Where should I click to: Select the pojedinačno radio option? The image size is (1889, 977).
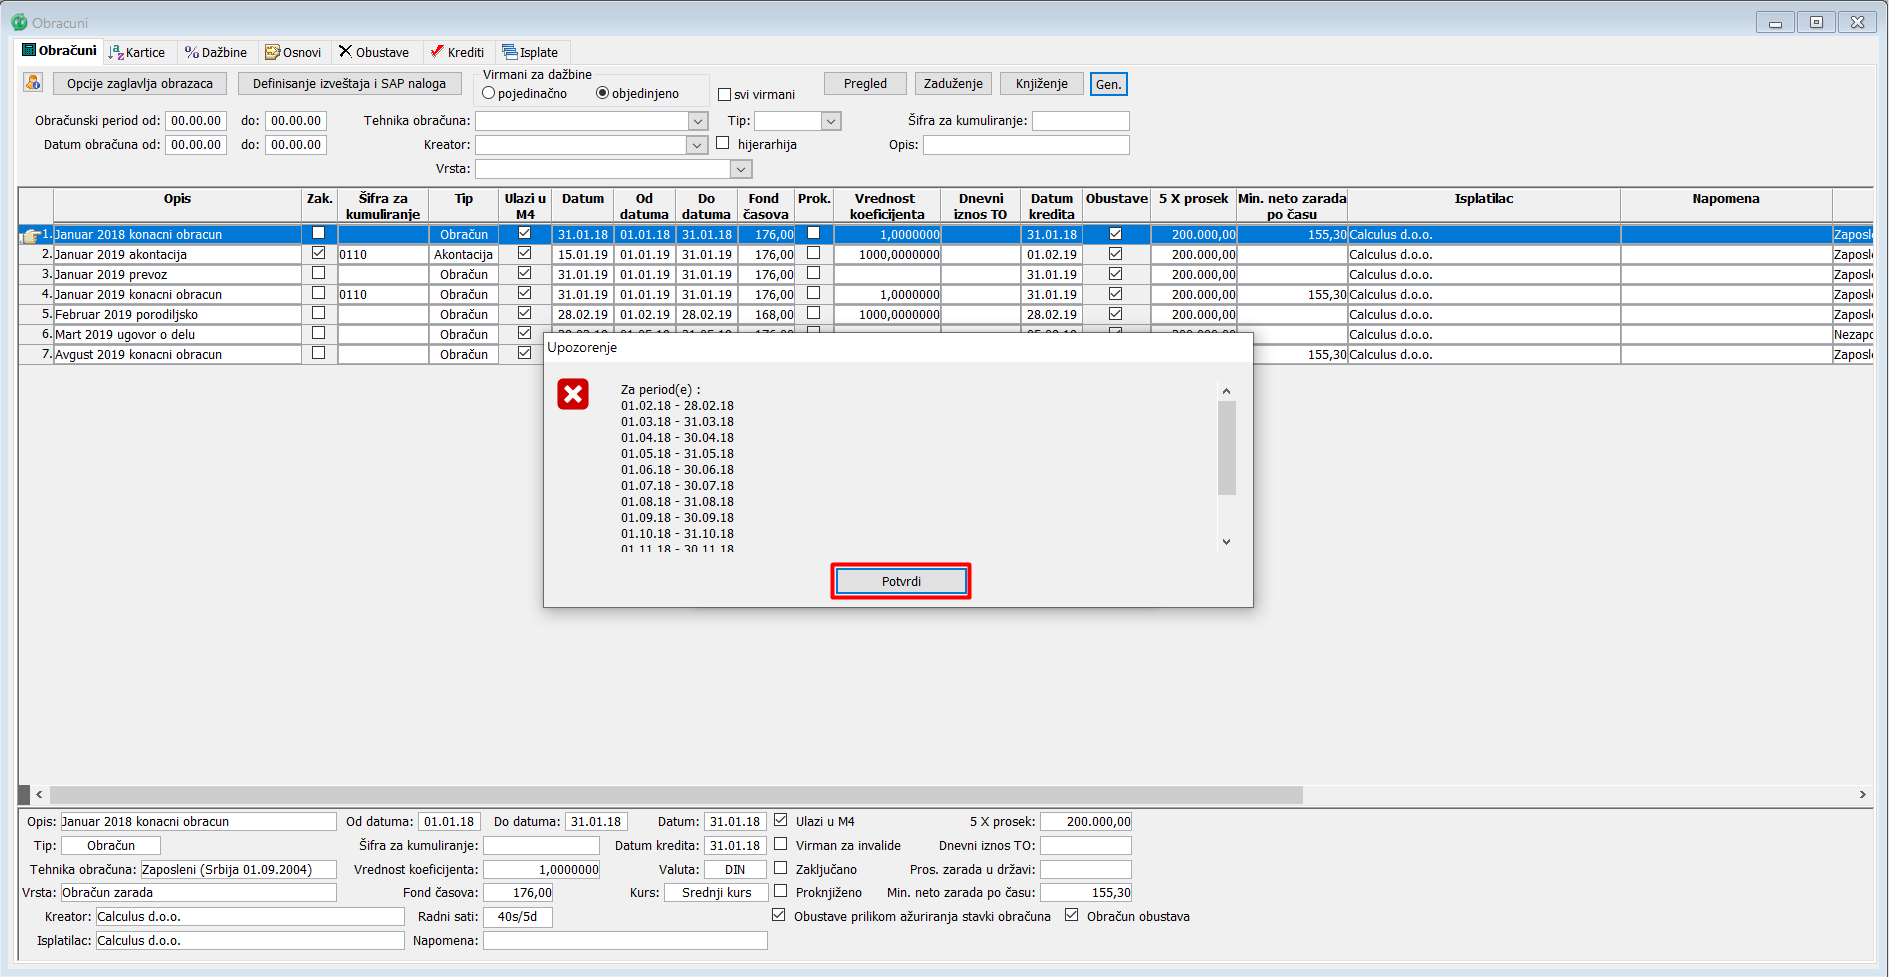coord(489,93)
